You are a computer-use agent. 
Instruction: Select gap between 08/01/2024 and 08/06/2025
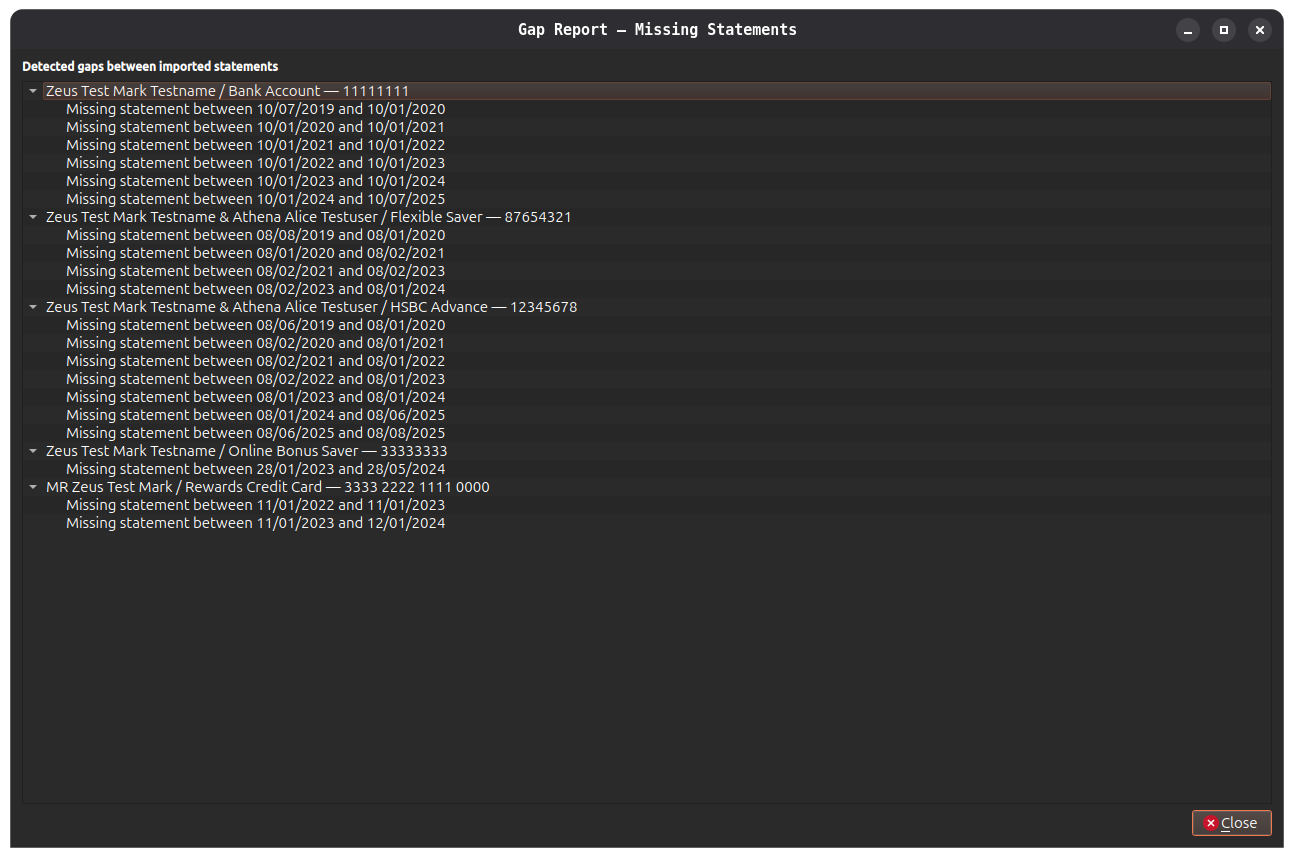667,415
